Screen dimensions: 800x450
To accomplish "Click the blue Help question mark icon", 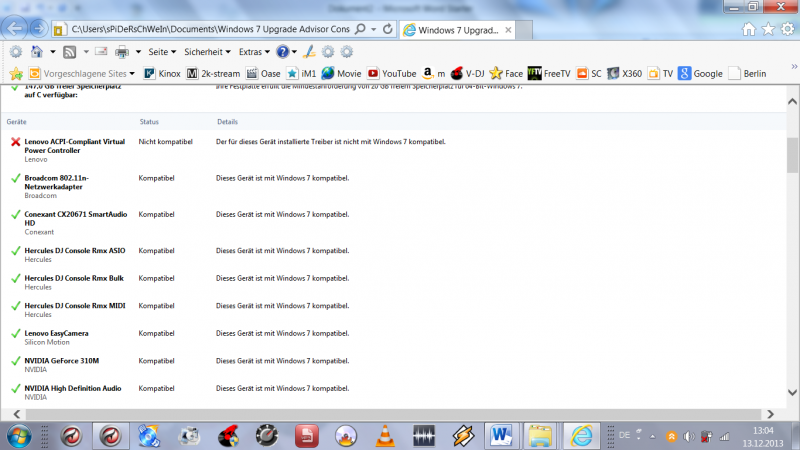I will (282, 52).
